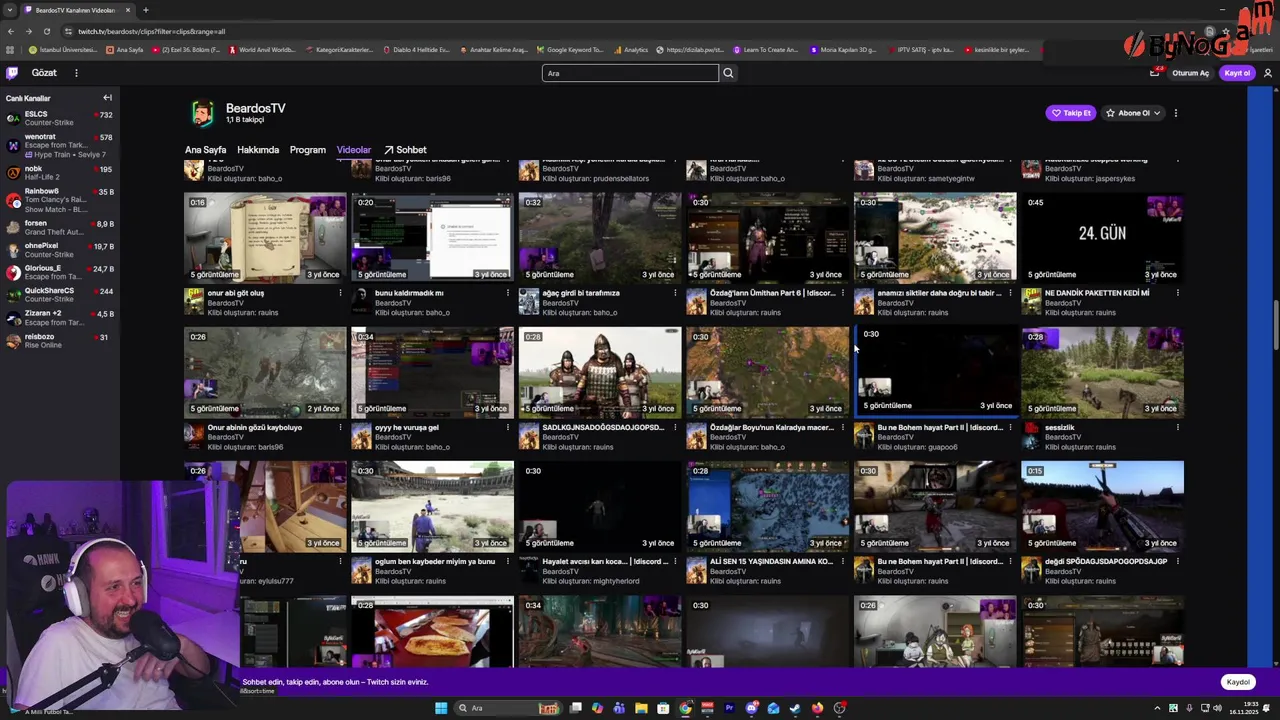Open ESLCS channel in sidebar

tap(60, 119)
